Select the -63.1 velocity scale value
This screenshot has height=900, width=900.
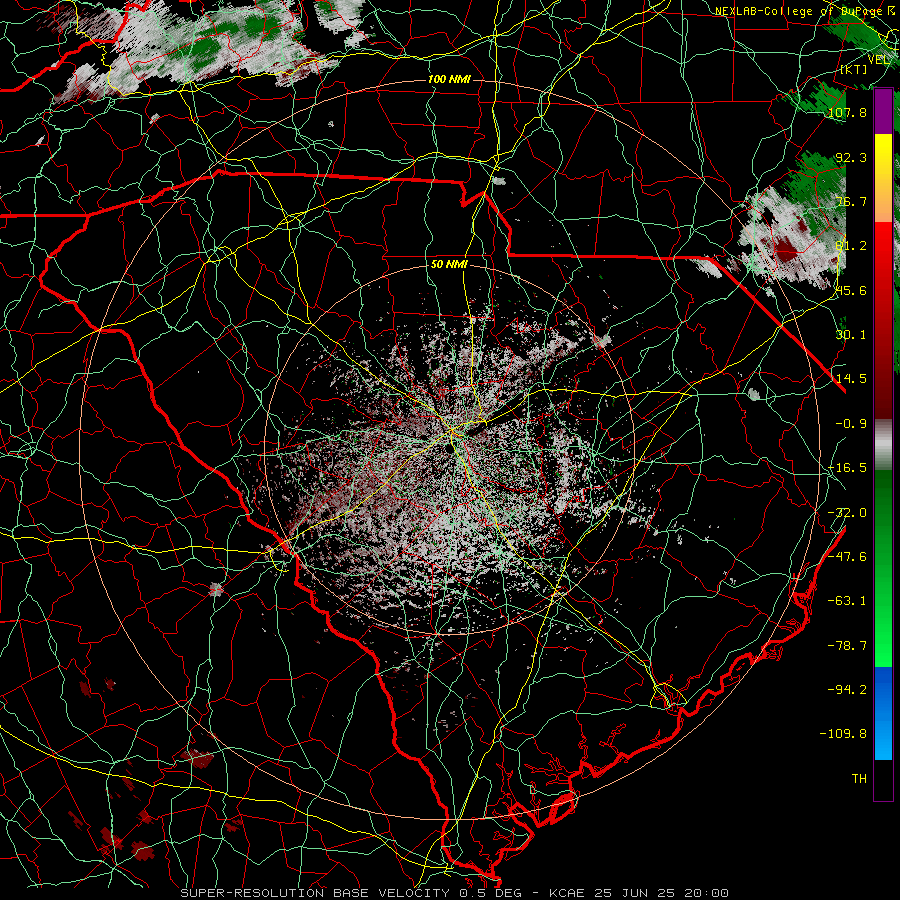point(847,601)
